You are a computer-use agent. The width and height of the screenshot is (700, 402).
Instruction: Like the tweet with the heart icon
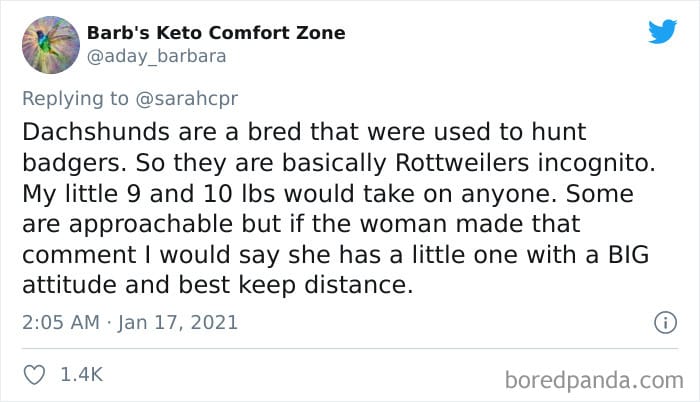click(x=34, y=375)
